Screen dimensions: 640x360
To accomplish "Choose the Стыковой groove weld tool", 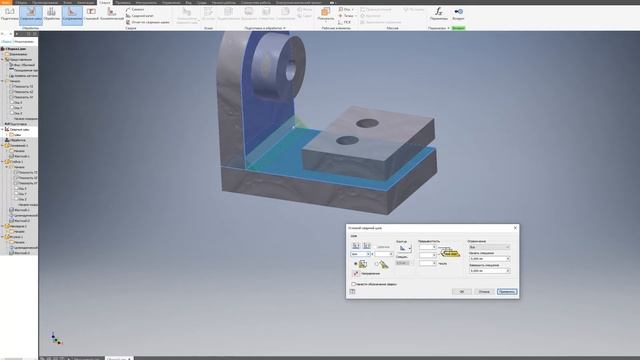I will pos(91,14).
